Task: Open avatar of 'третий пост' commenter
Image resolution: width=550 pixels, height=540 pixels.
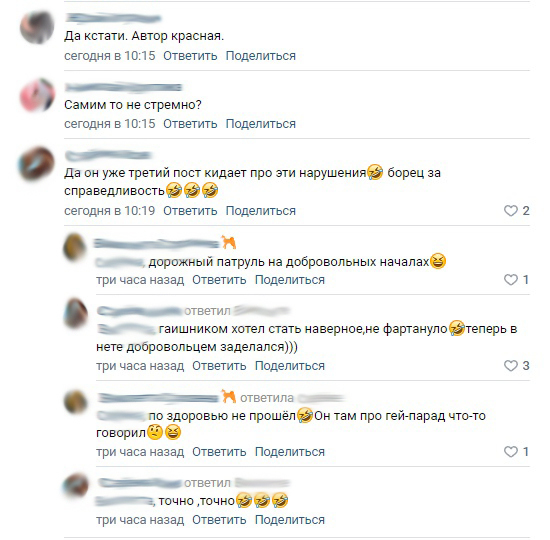Action: (x=37, y=164)
